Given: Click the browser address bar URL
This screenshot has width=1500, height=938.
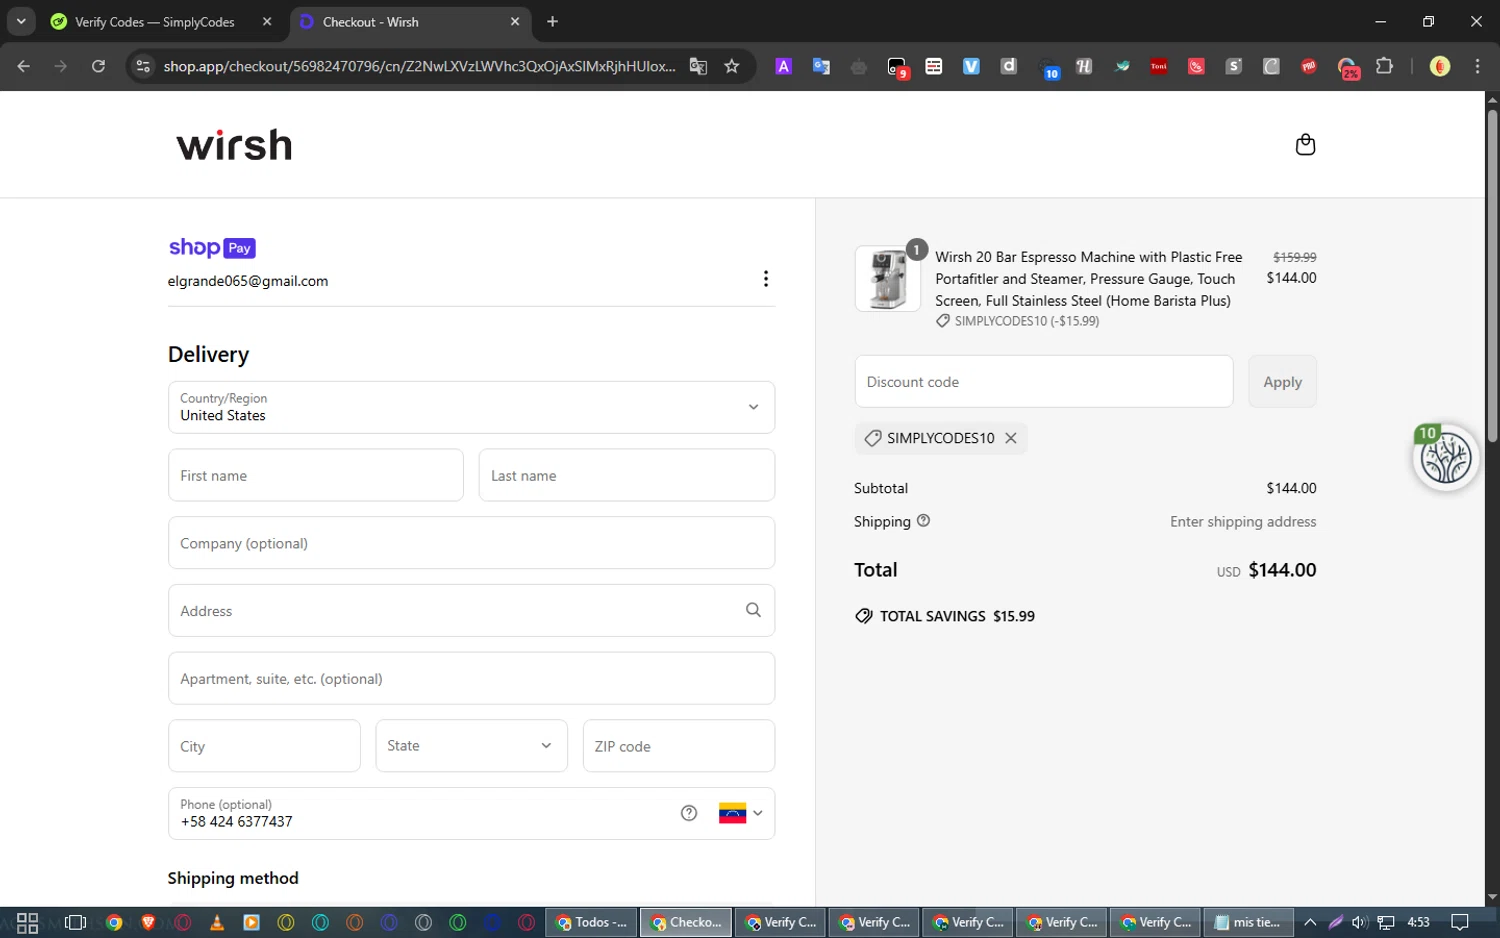Looking at the screenshot, I should tap(419, 66).
